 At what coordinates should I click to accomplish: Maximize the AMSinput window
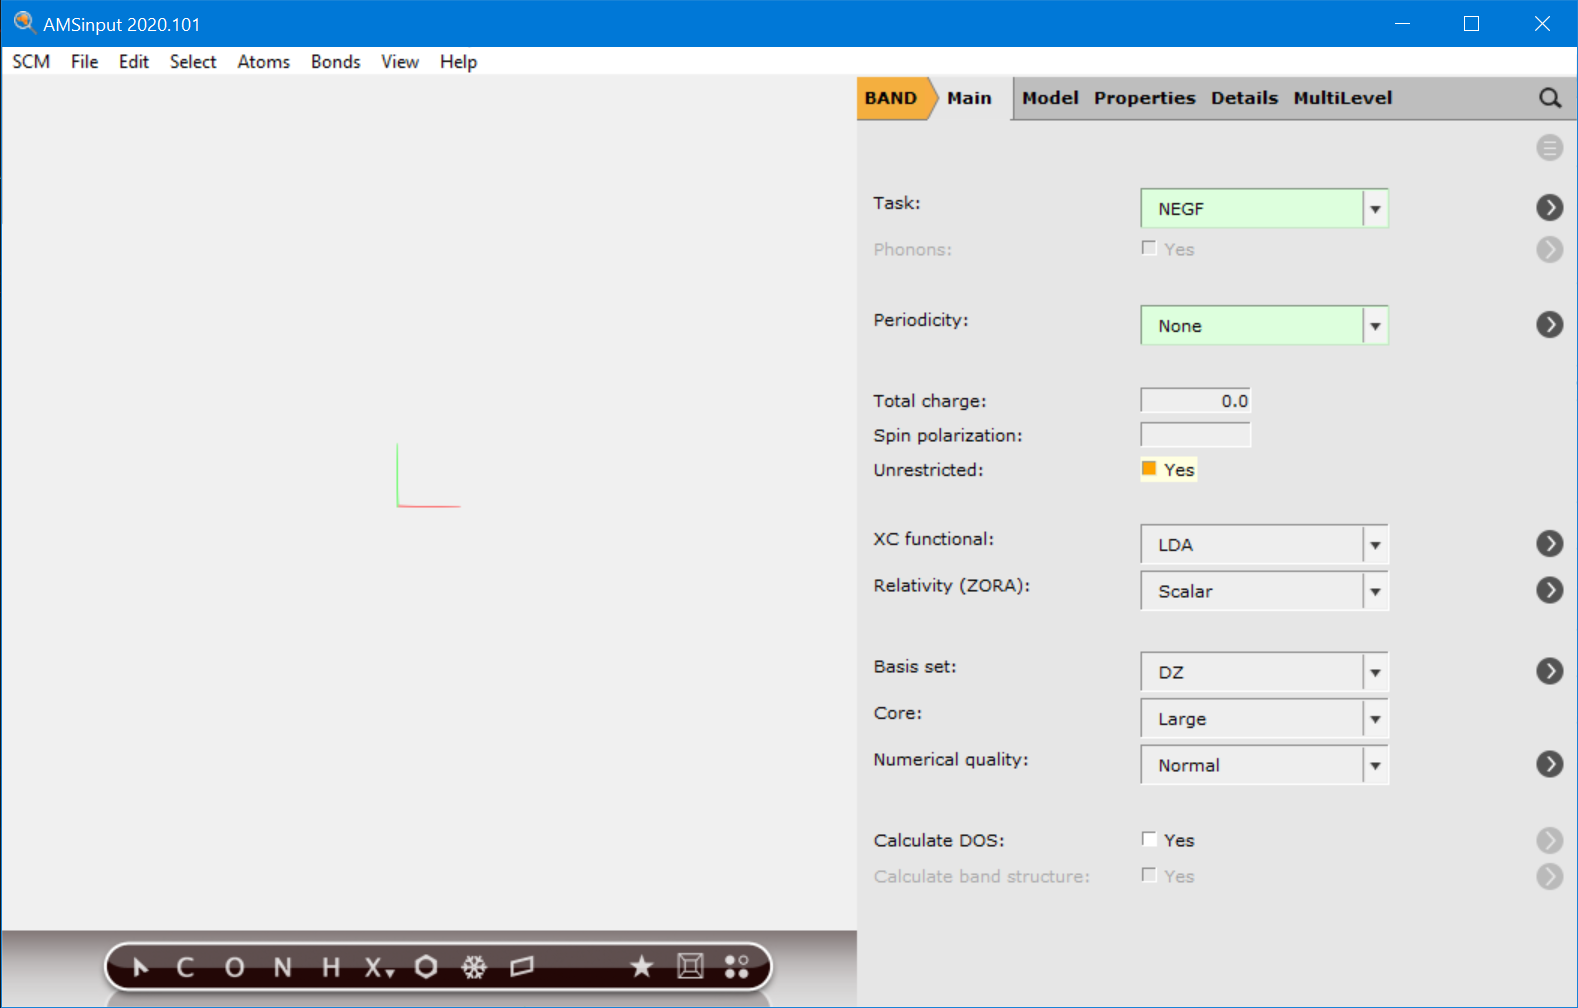click(x=1471, y=23)
